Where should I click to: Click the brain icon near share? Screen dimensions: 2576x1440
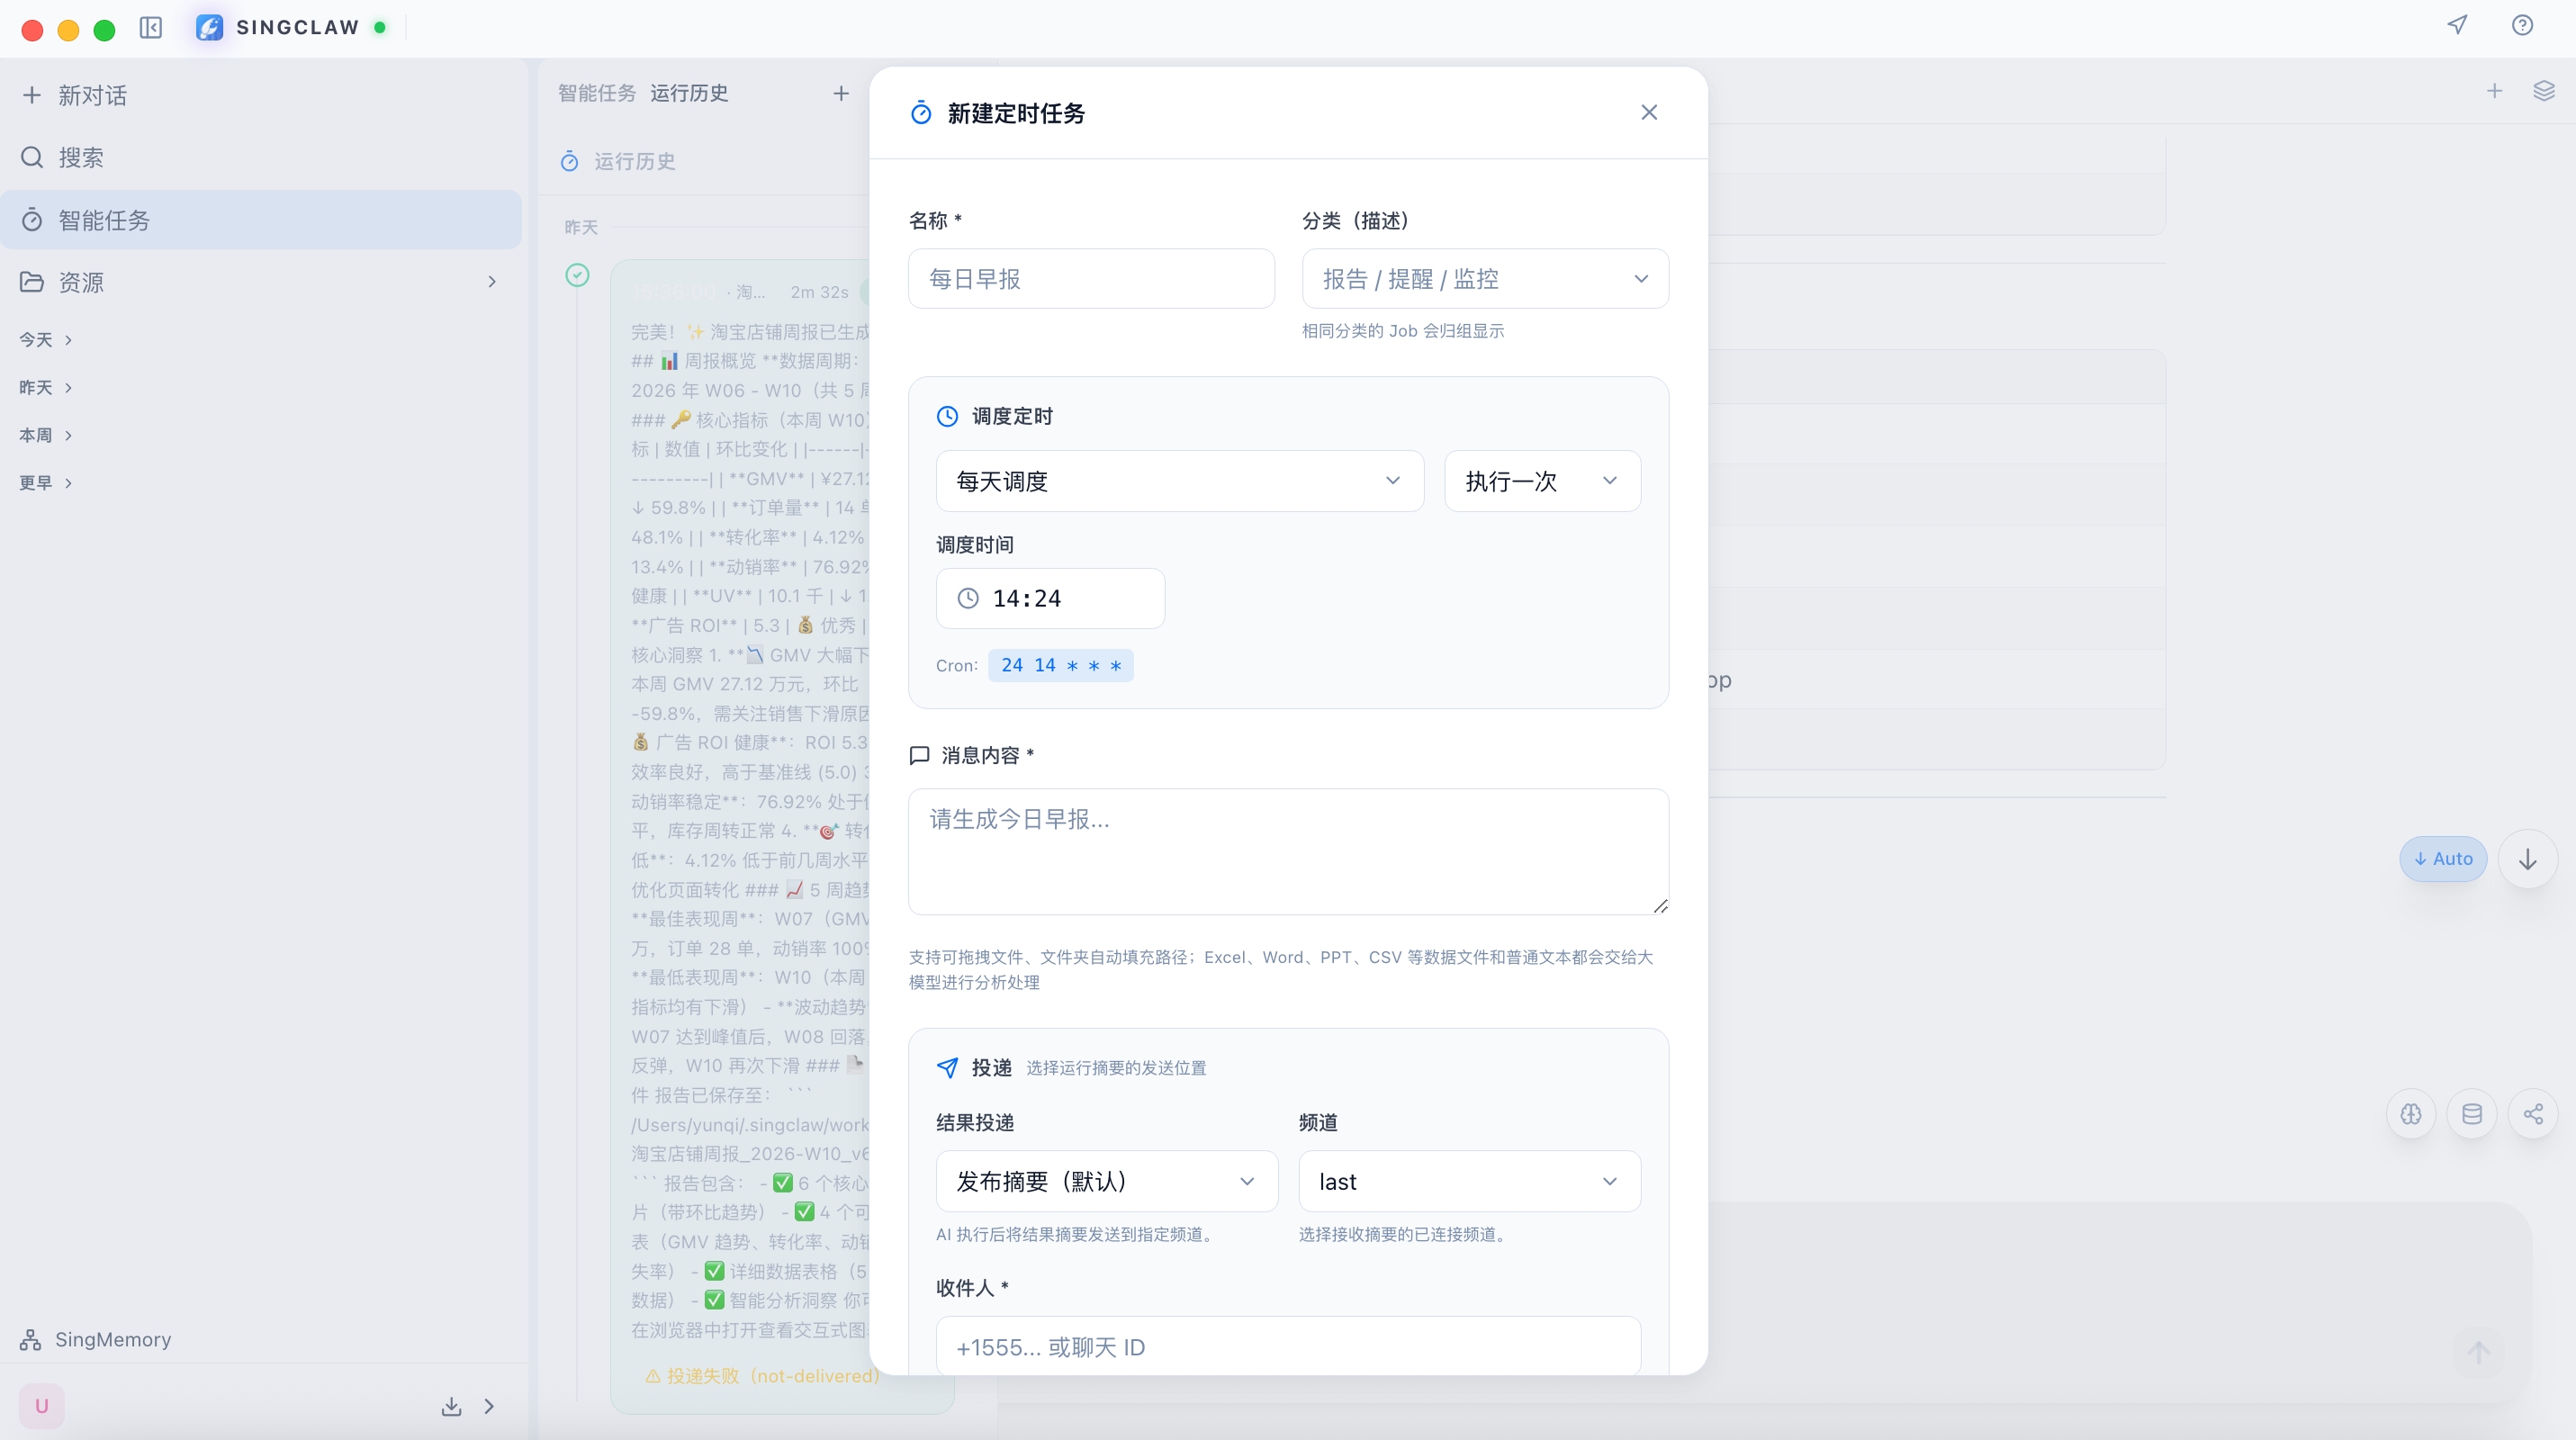(x=2411, y=1114)
